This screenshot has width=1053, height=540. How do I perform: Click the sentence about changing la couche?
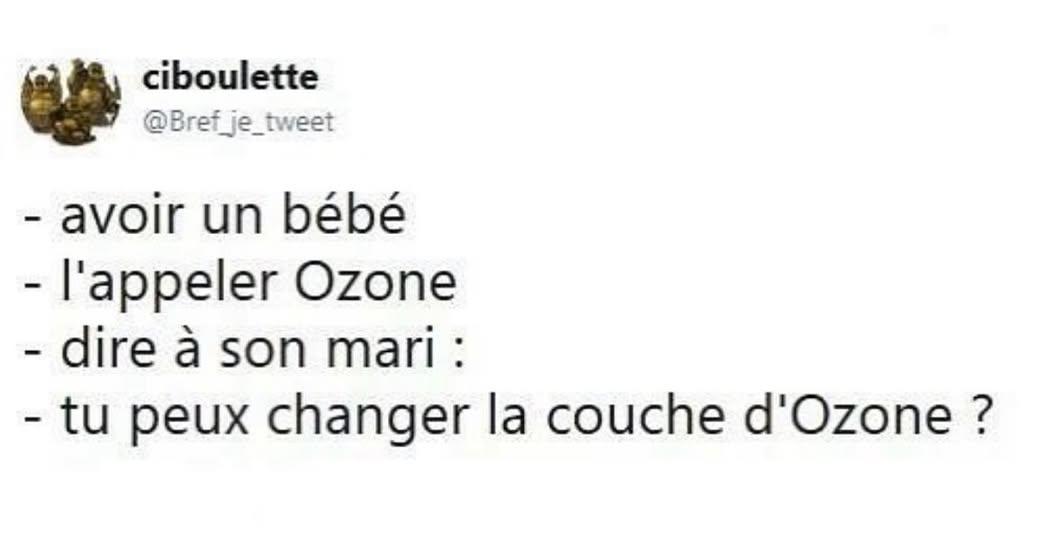coord(508,418)
